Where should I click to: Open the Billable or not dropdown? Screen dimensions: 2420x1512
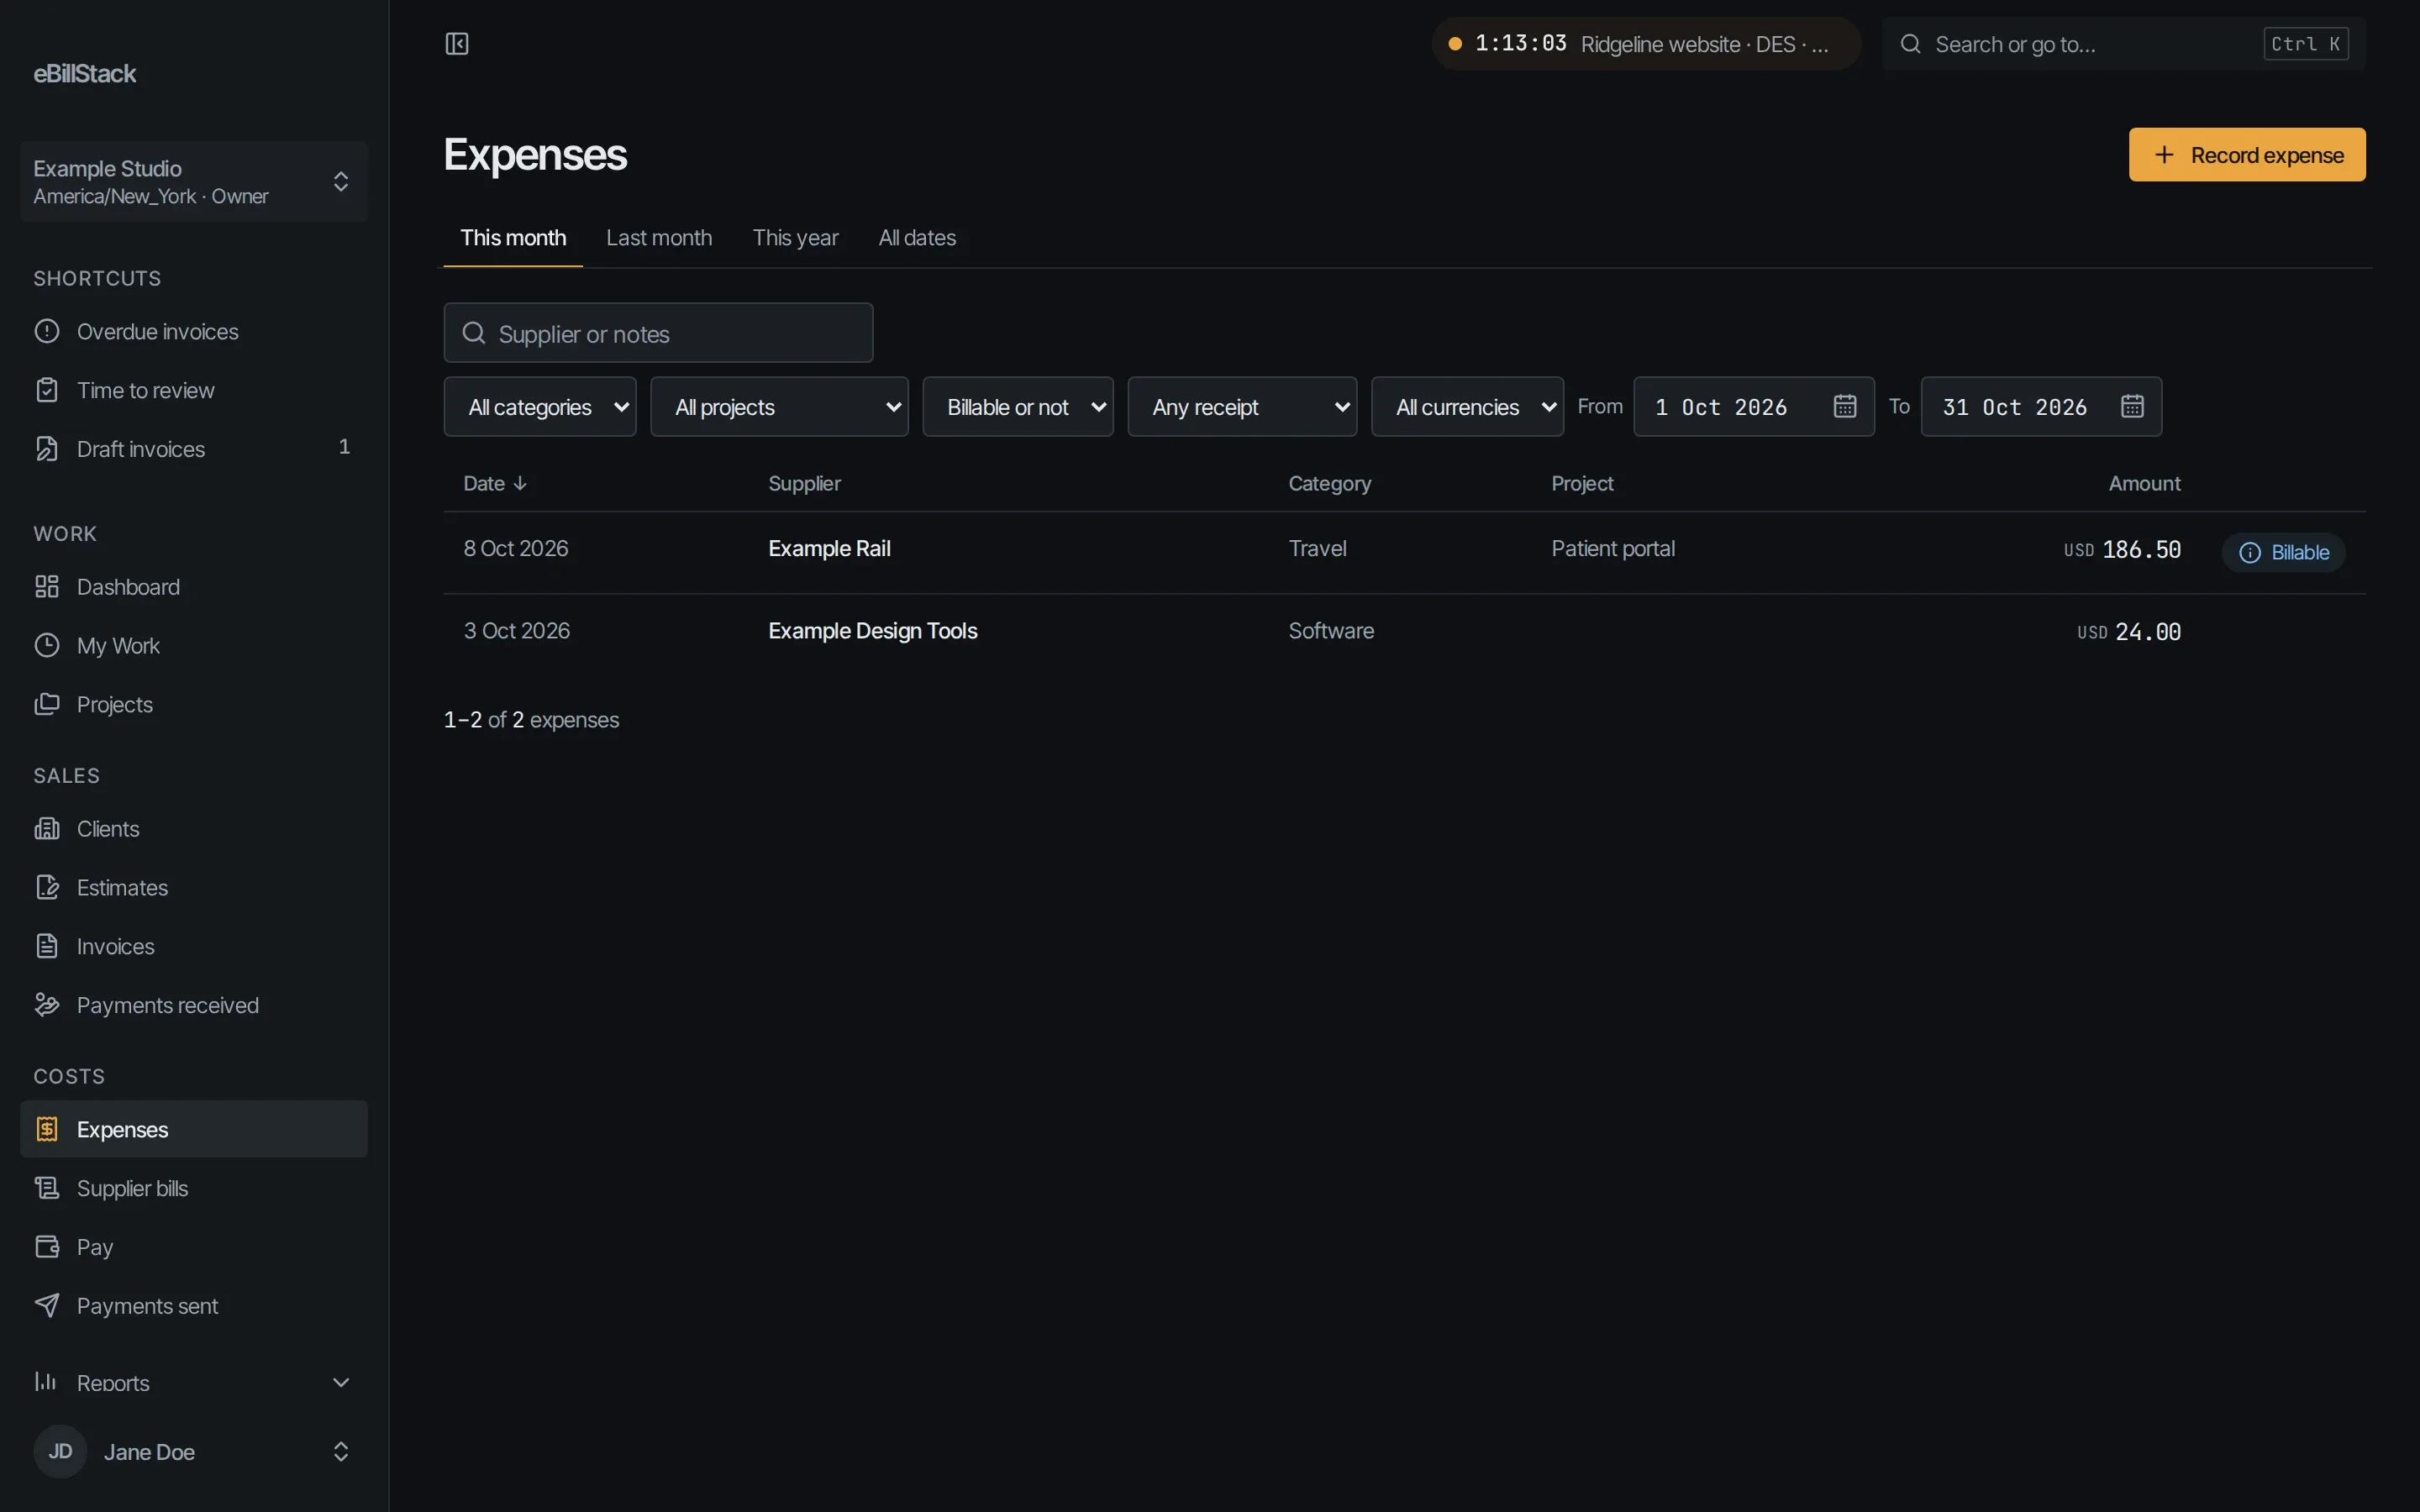pyautogui.click(x=1018, y=407)
